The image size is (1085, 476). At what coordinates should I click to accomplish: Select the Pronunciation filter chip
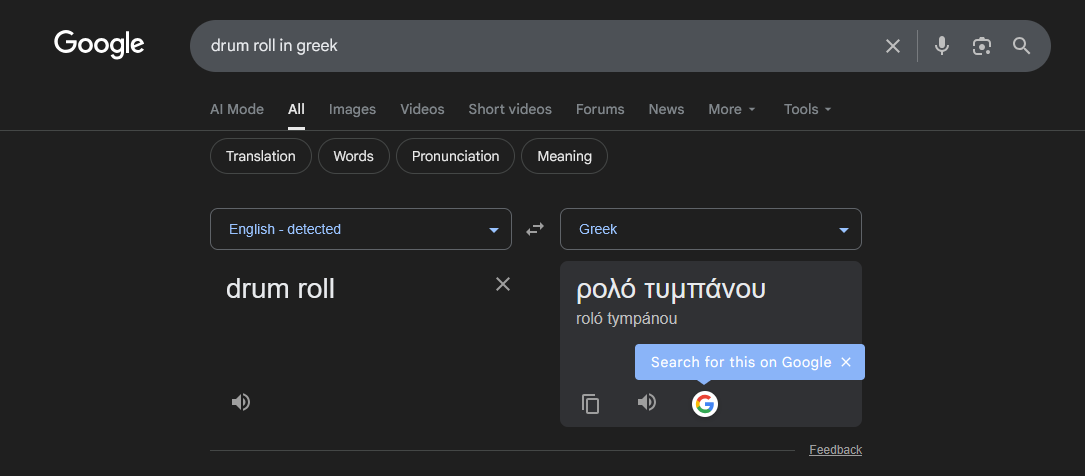[x=455, y=156]
